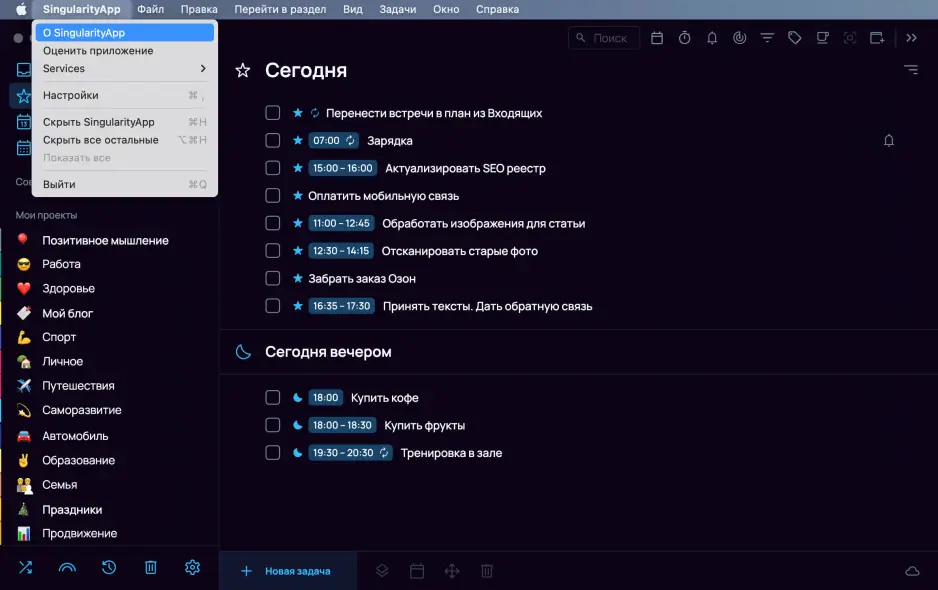The width and height of the screenshot is (938, 590).
Task: Mark Оплатить мобильную связь as done
Action: coord(272,196)
